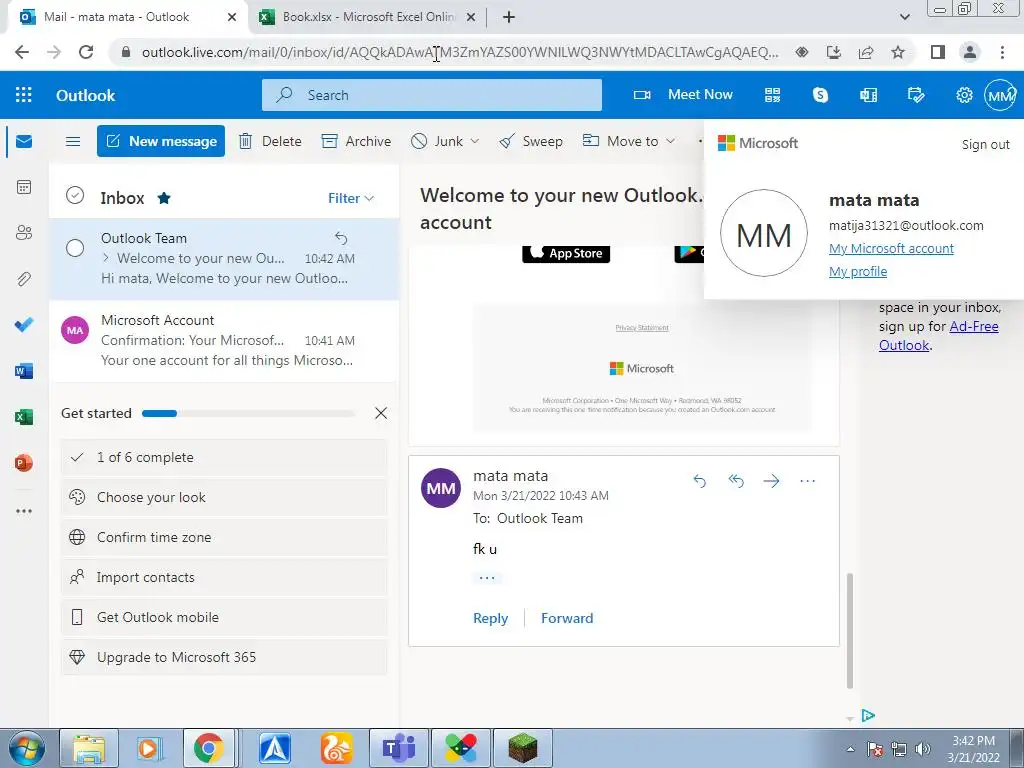Click Forward link below the message

[567, 618]
